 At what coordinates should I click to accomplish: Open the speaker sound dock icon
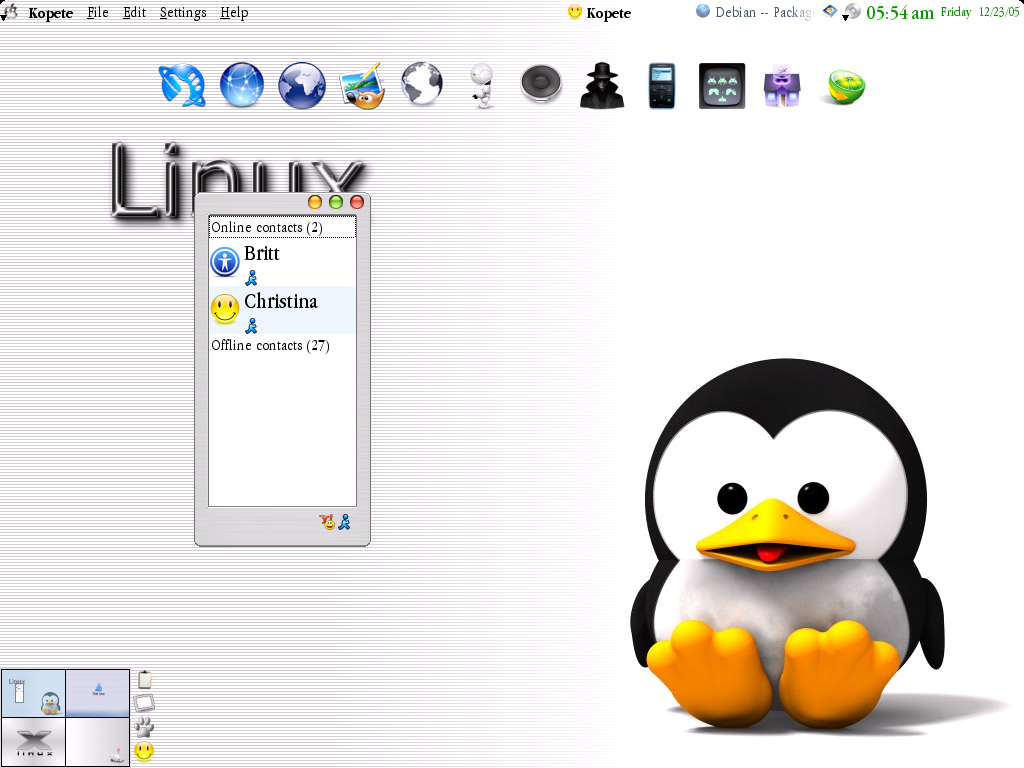541,84
